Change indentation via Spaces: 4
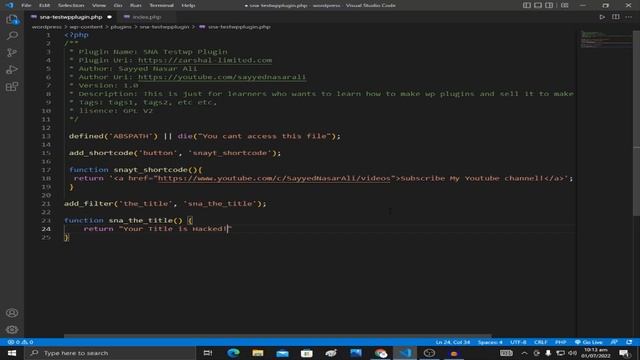The width and height of the screenshot is (640, 360). (490, 342)
